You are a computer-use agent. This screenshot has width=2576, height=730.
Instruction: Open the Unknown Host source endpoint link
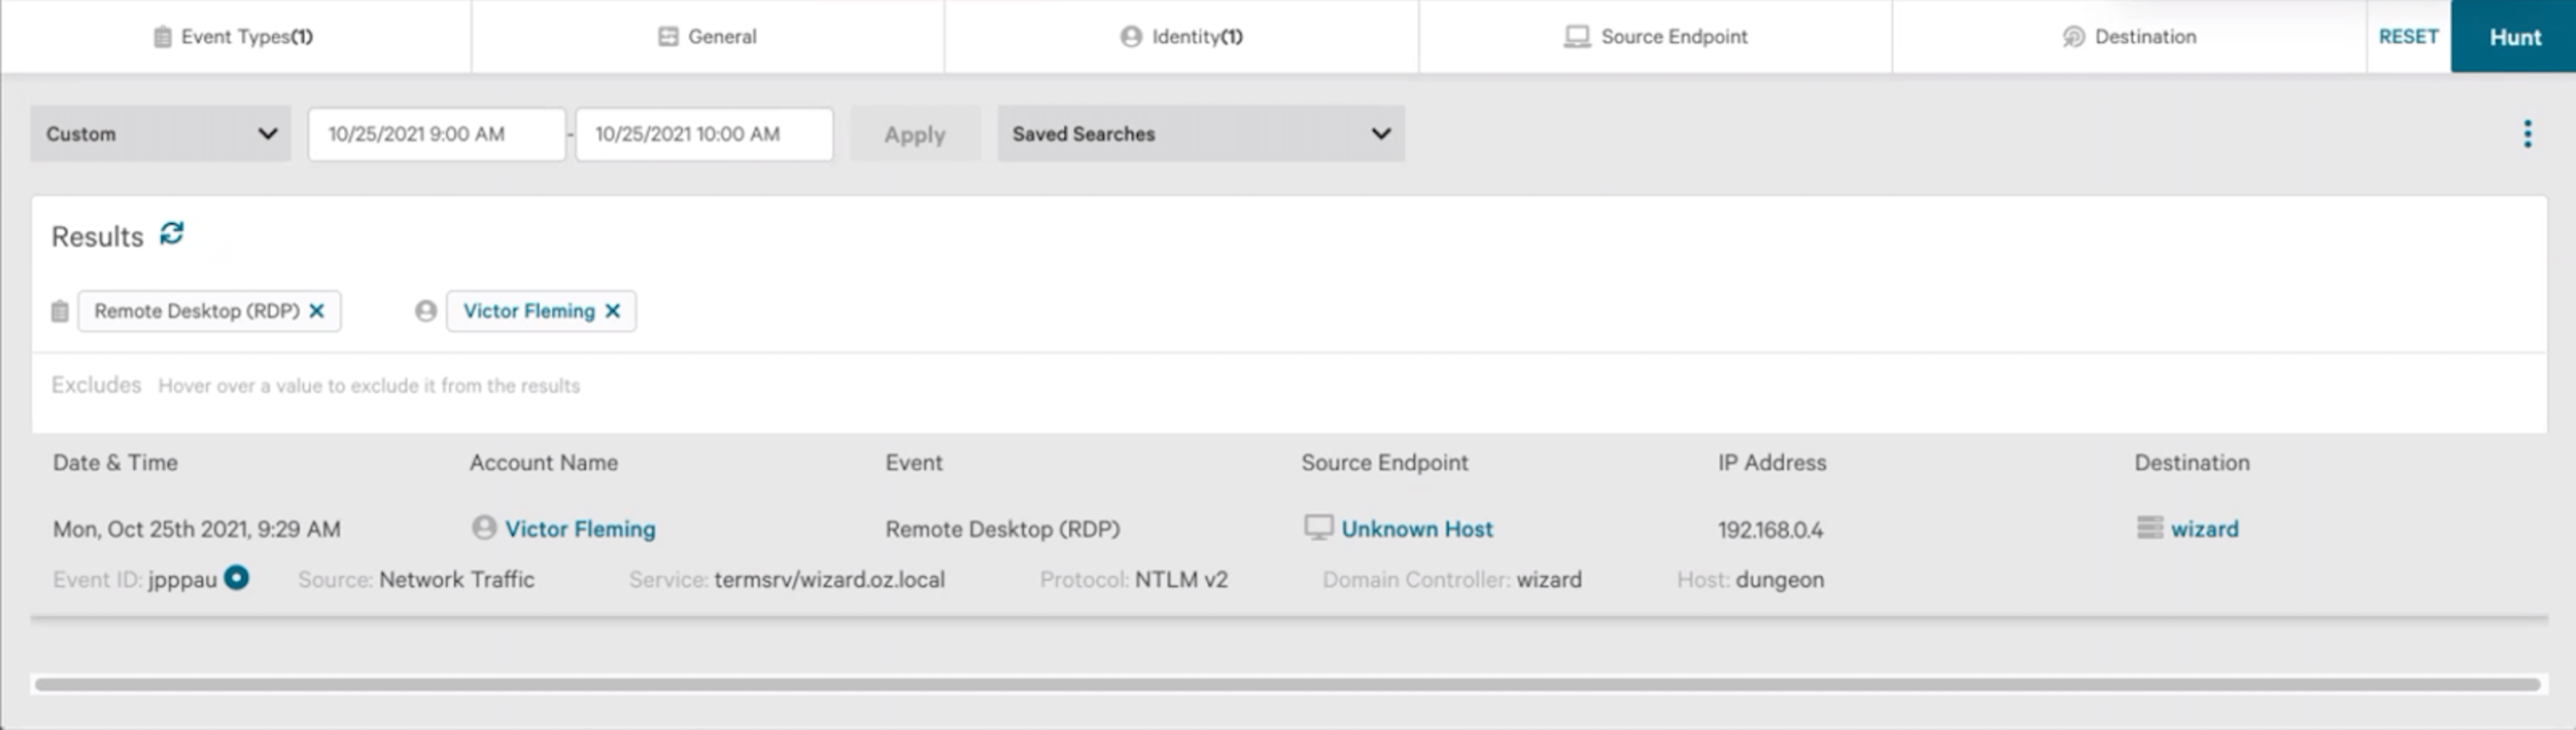(1417, 529)
